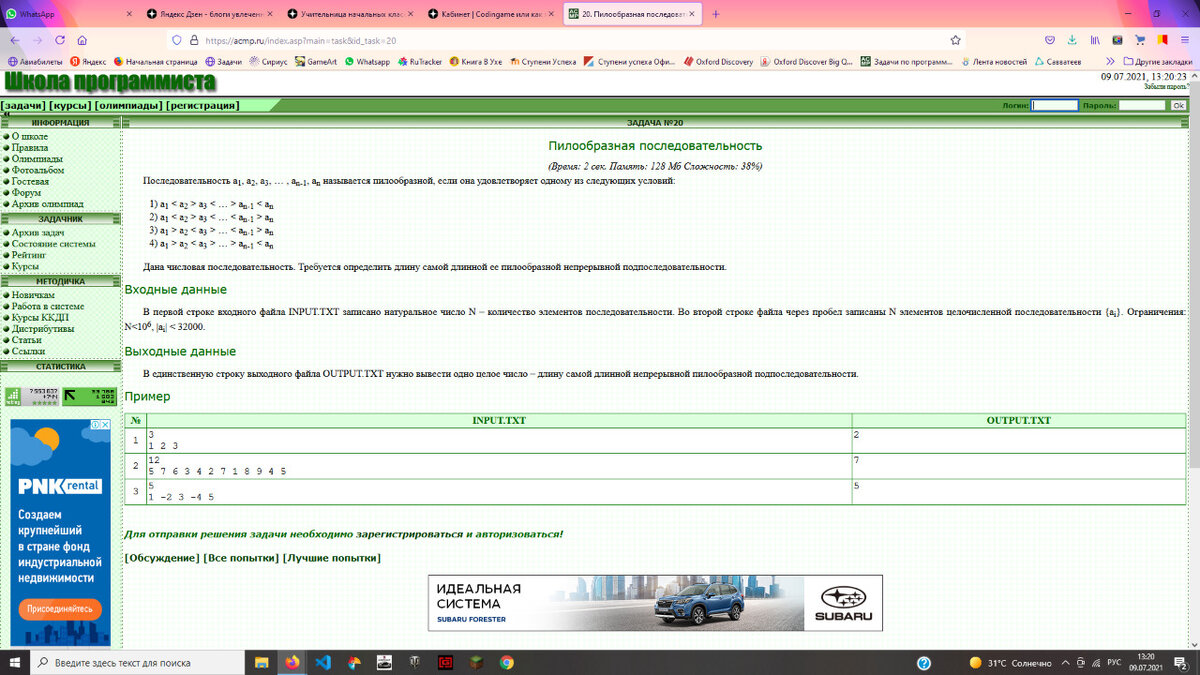Click the Windows taskbar search box

click(x=137, y=662)
